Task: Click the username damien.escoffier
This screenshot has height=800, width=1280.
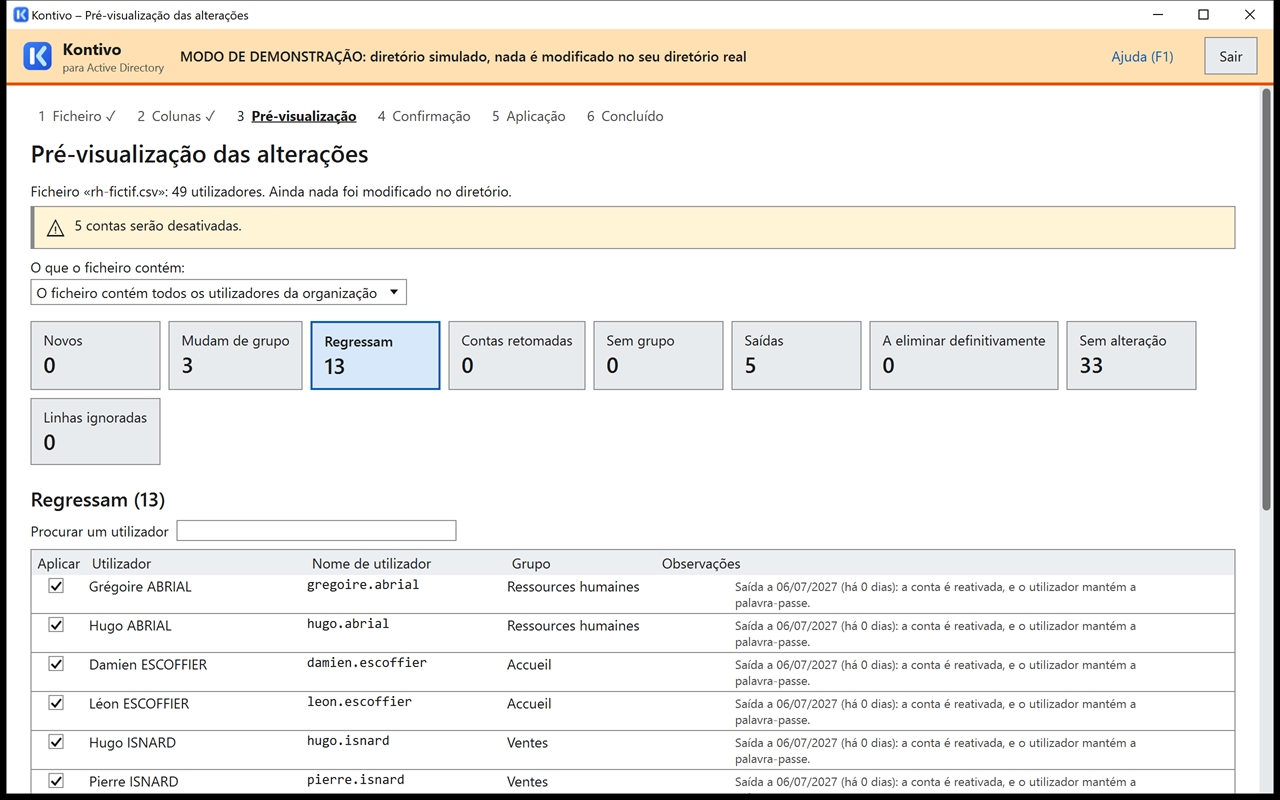Action: click(x=367, y=663)
